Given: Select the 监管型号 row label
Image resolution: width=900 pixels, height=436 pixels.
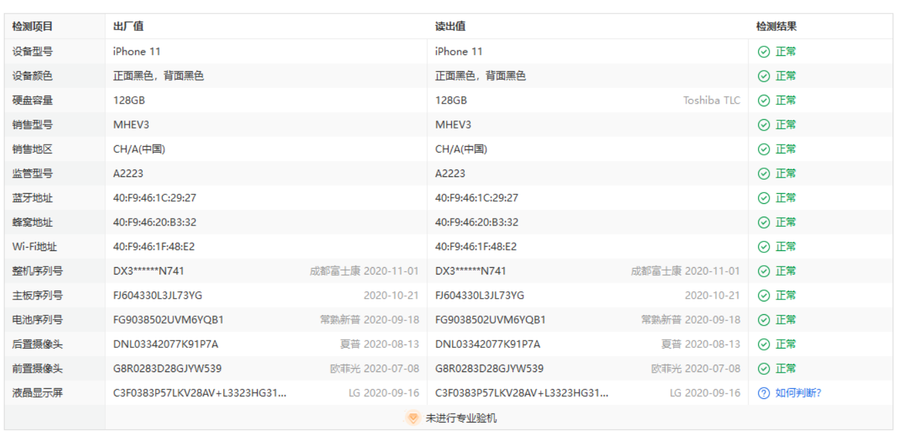Looking at the screenshot, I should coord(33,173).
